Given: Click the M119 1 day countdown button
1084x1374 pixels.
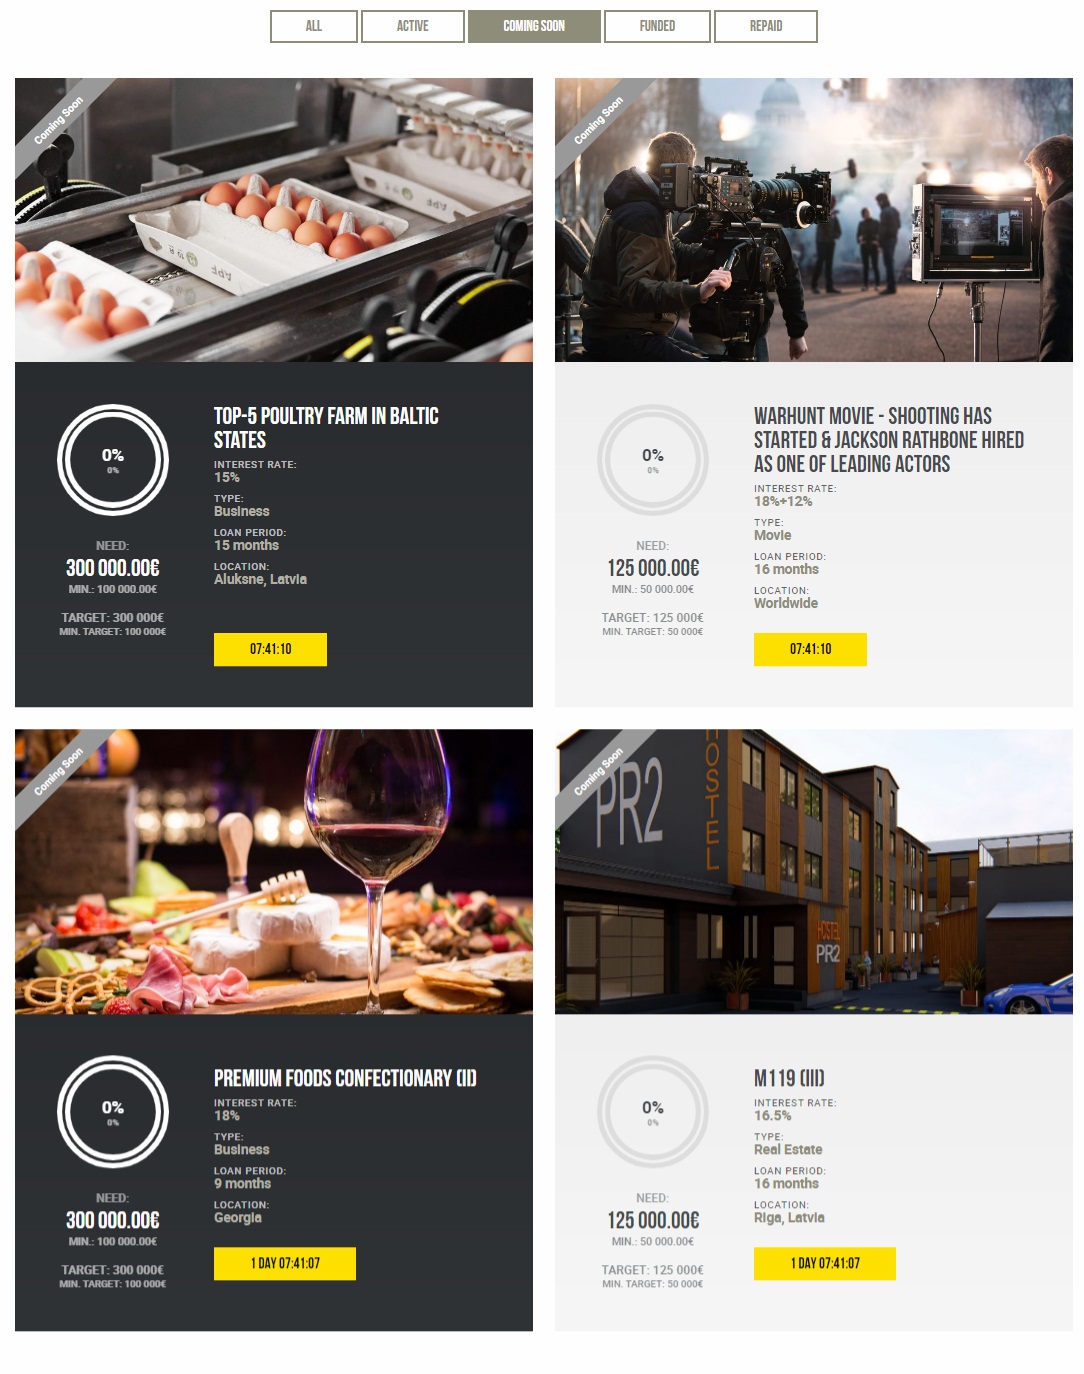Looking at the screenshot, I should [825, 1263].
